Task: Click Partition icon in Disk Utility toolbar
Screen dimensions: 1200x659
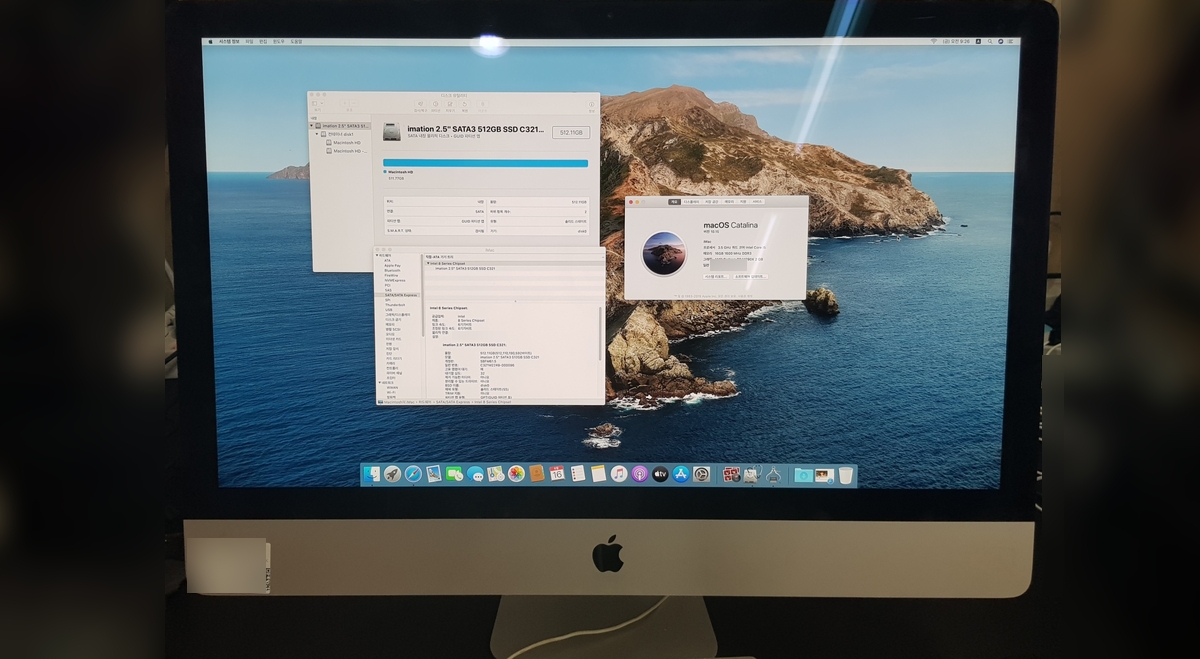Action: click(435, 104)
